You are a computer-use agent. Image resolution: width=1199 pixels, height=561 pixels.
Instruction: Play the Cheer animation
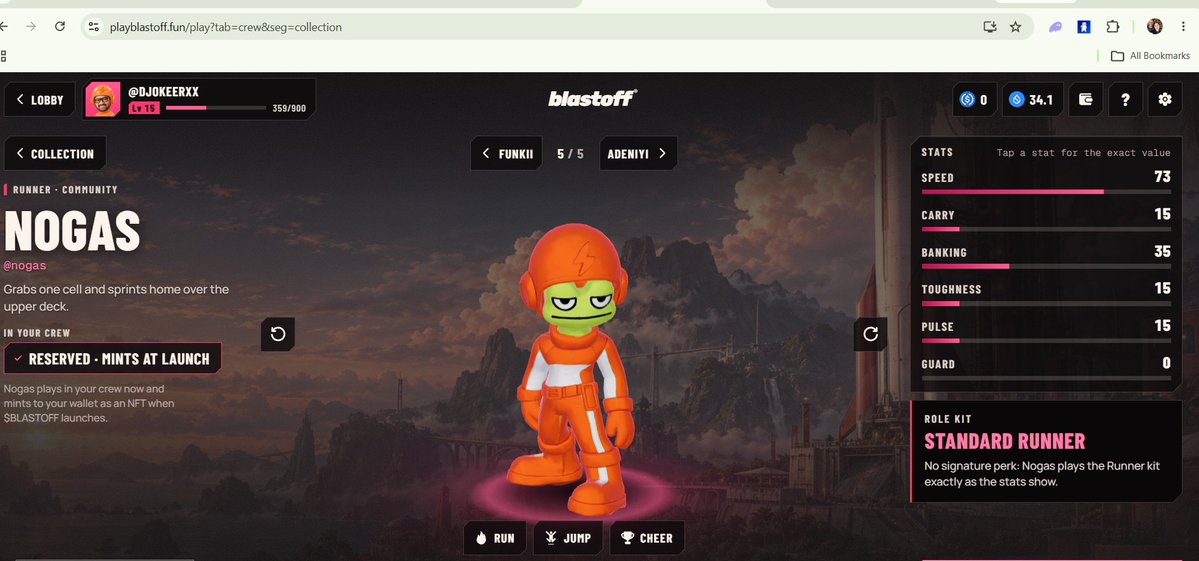point(647,538)
